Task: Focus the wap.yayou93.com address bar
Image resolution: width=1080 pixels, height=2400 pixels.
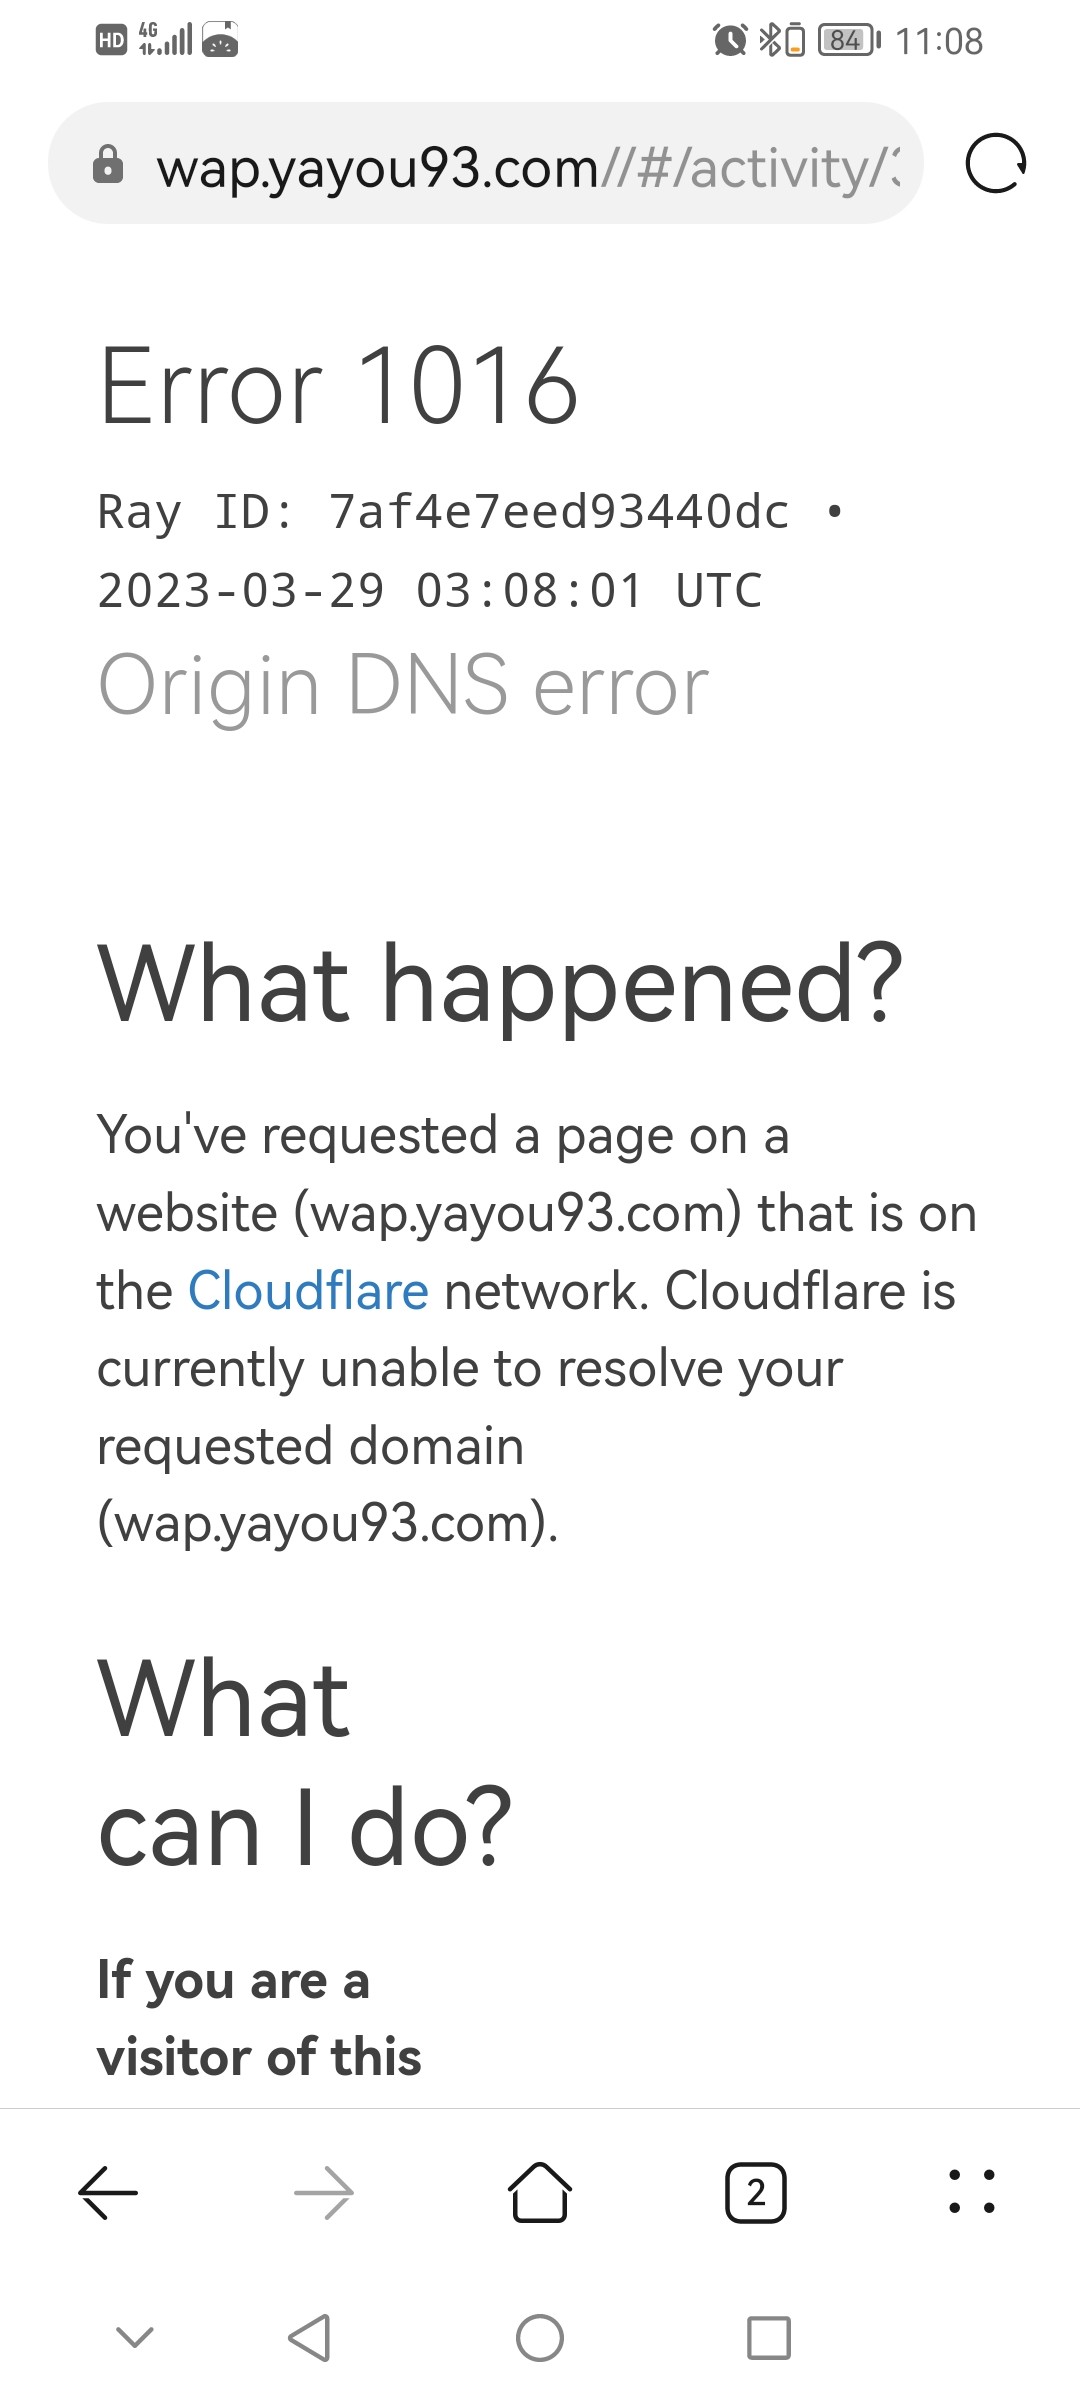Action: pos(485,163)
